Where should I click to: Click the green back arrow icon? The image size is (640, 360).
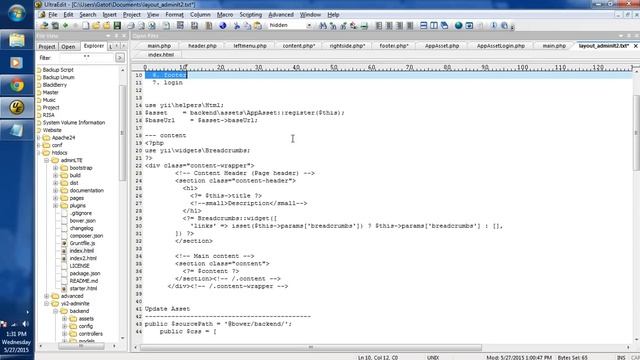65,26
